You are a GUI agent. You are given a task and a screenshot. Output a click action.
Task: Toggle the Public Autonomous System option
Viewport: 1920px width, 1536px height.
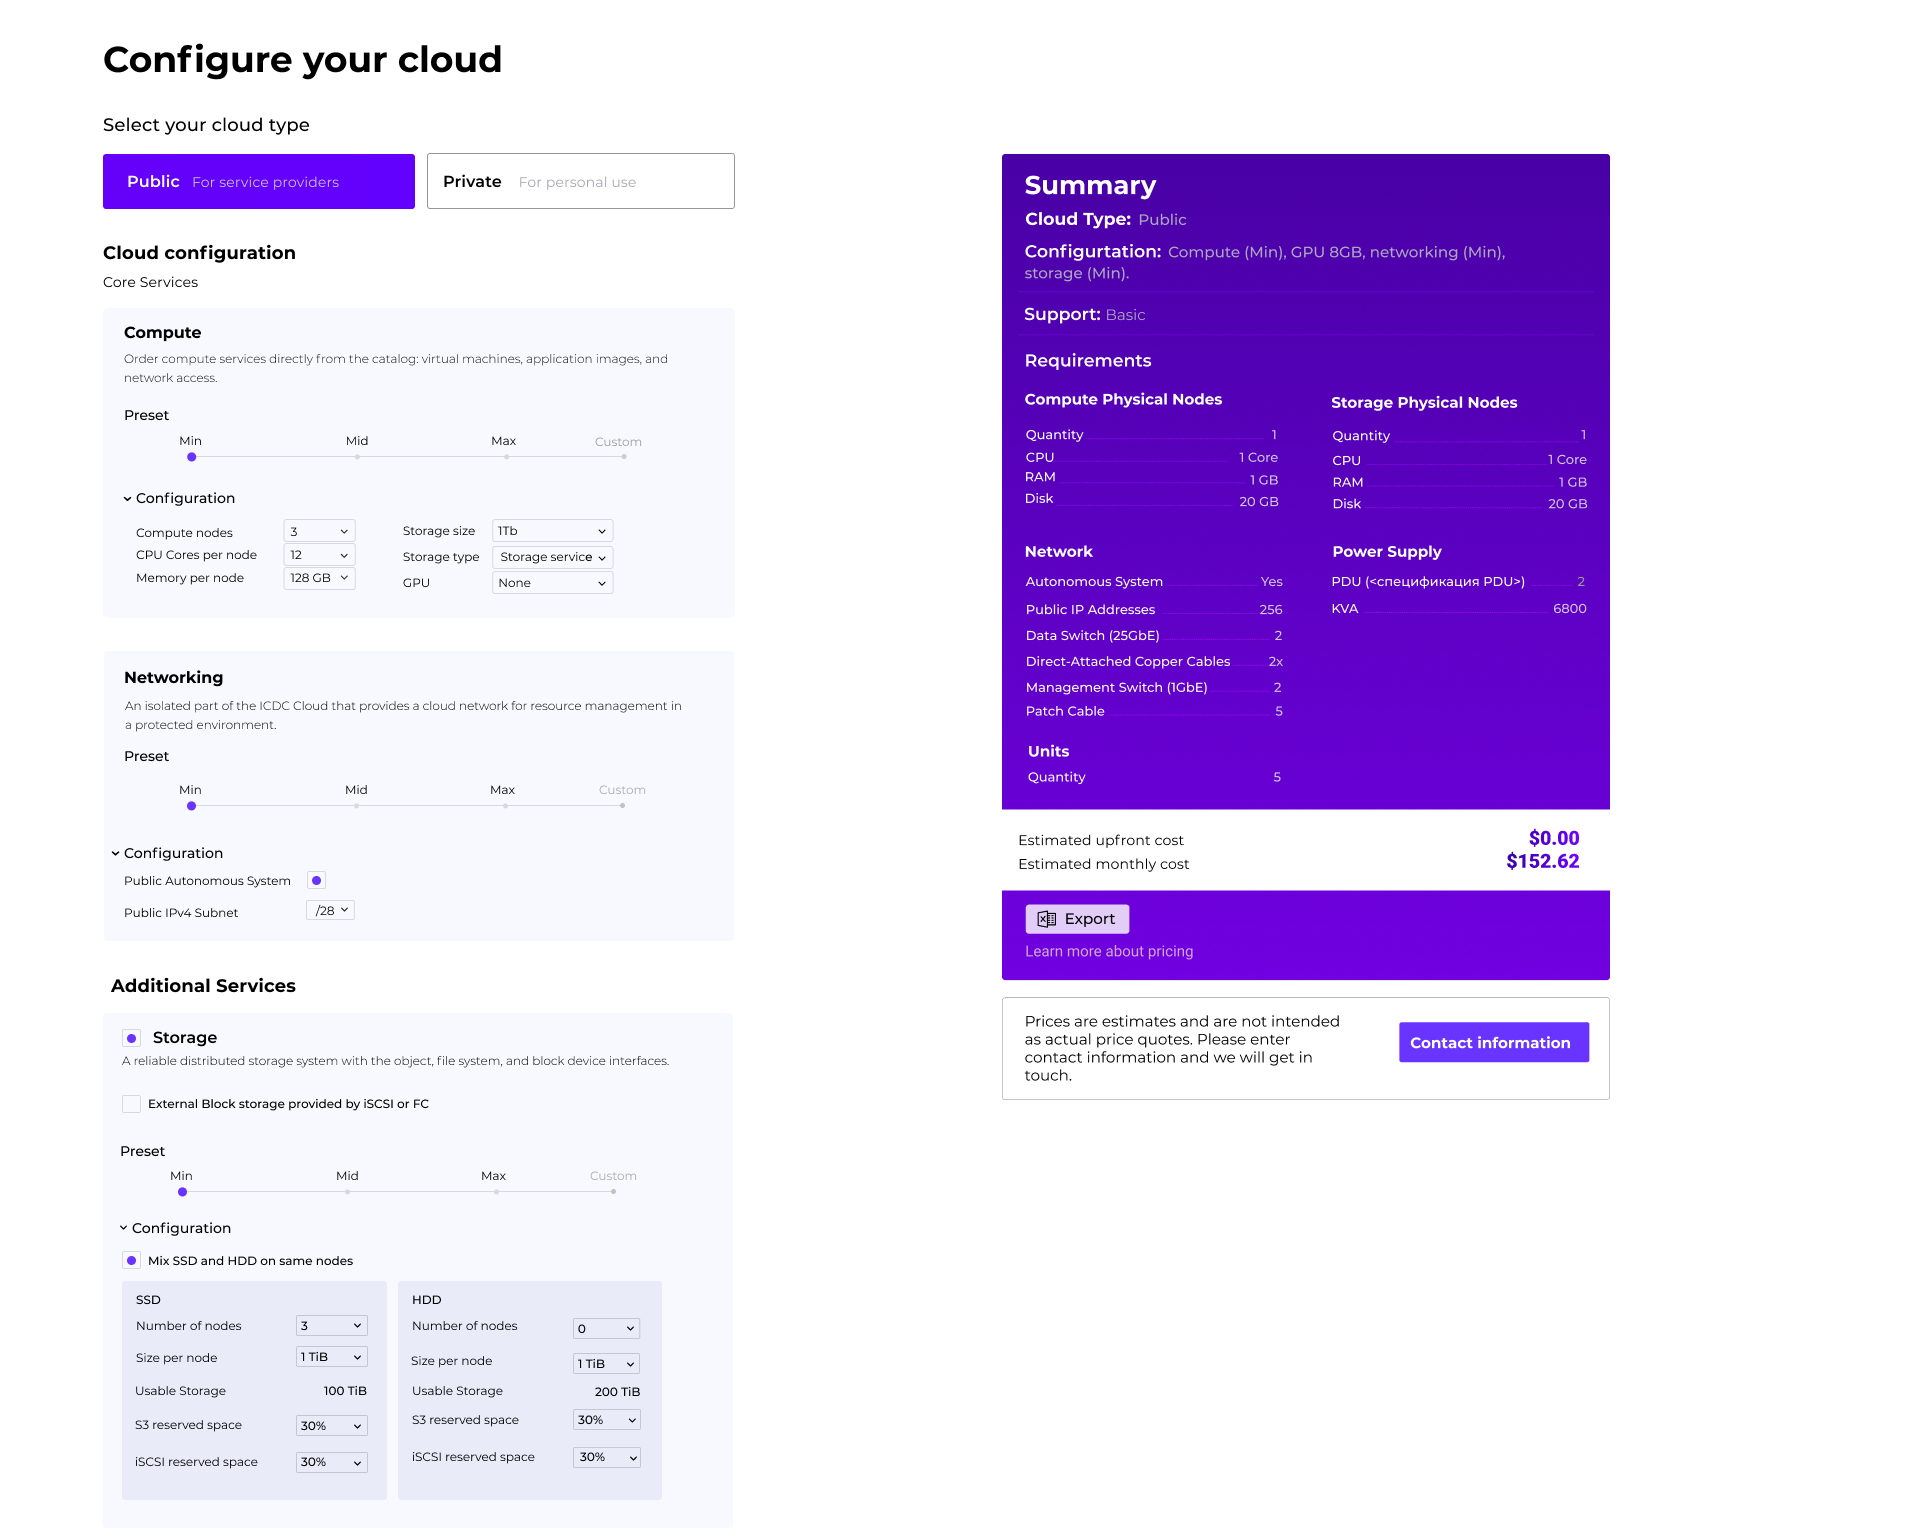pyautogui.click(x=316, y=881)
